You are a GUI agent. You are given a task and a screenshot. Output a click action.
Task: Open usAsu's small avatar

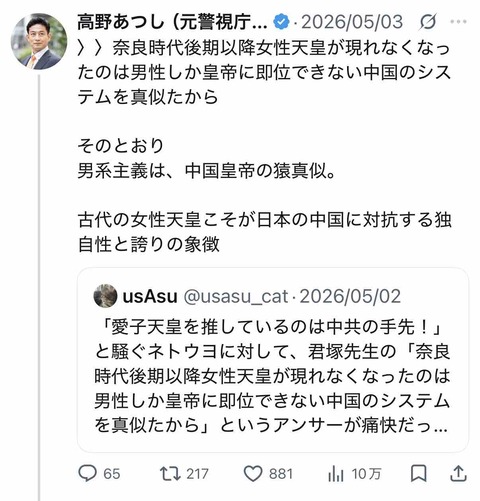[105, 296]
